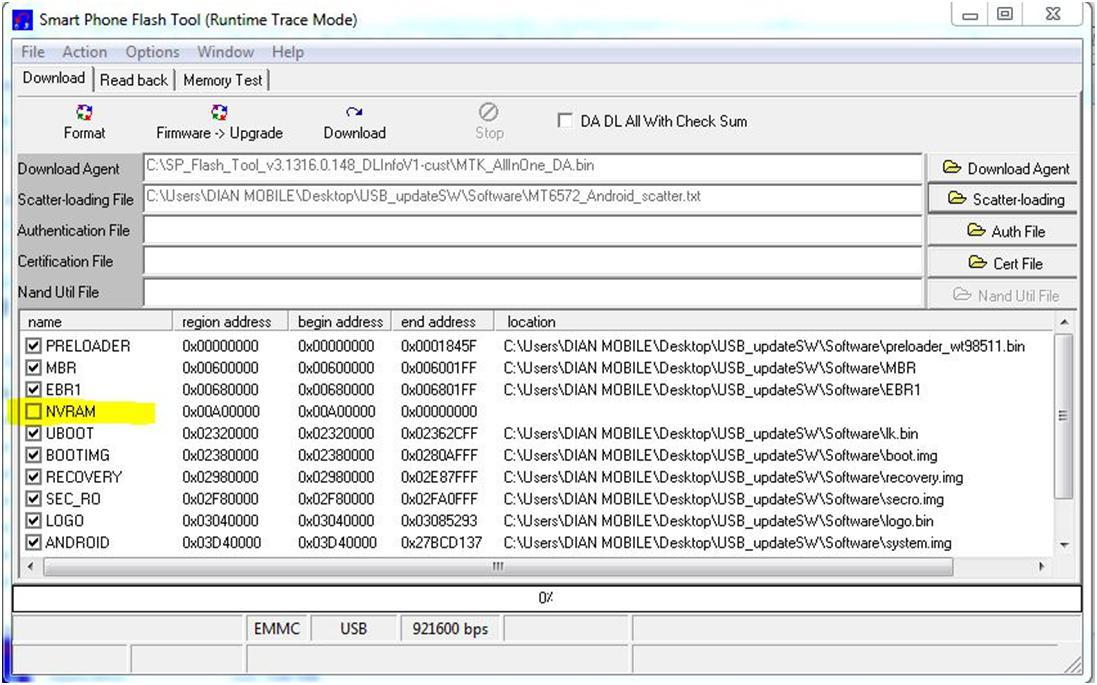Uncheck the MBR partition checkbox

click(x=33, y=367)
